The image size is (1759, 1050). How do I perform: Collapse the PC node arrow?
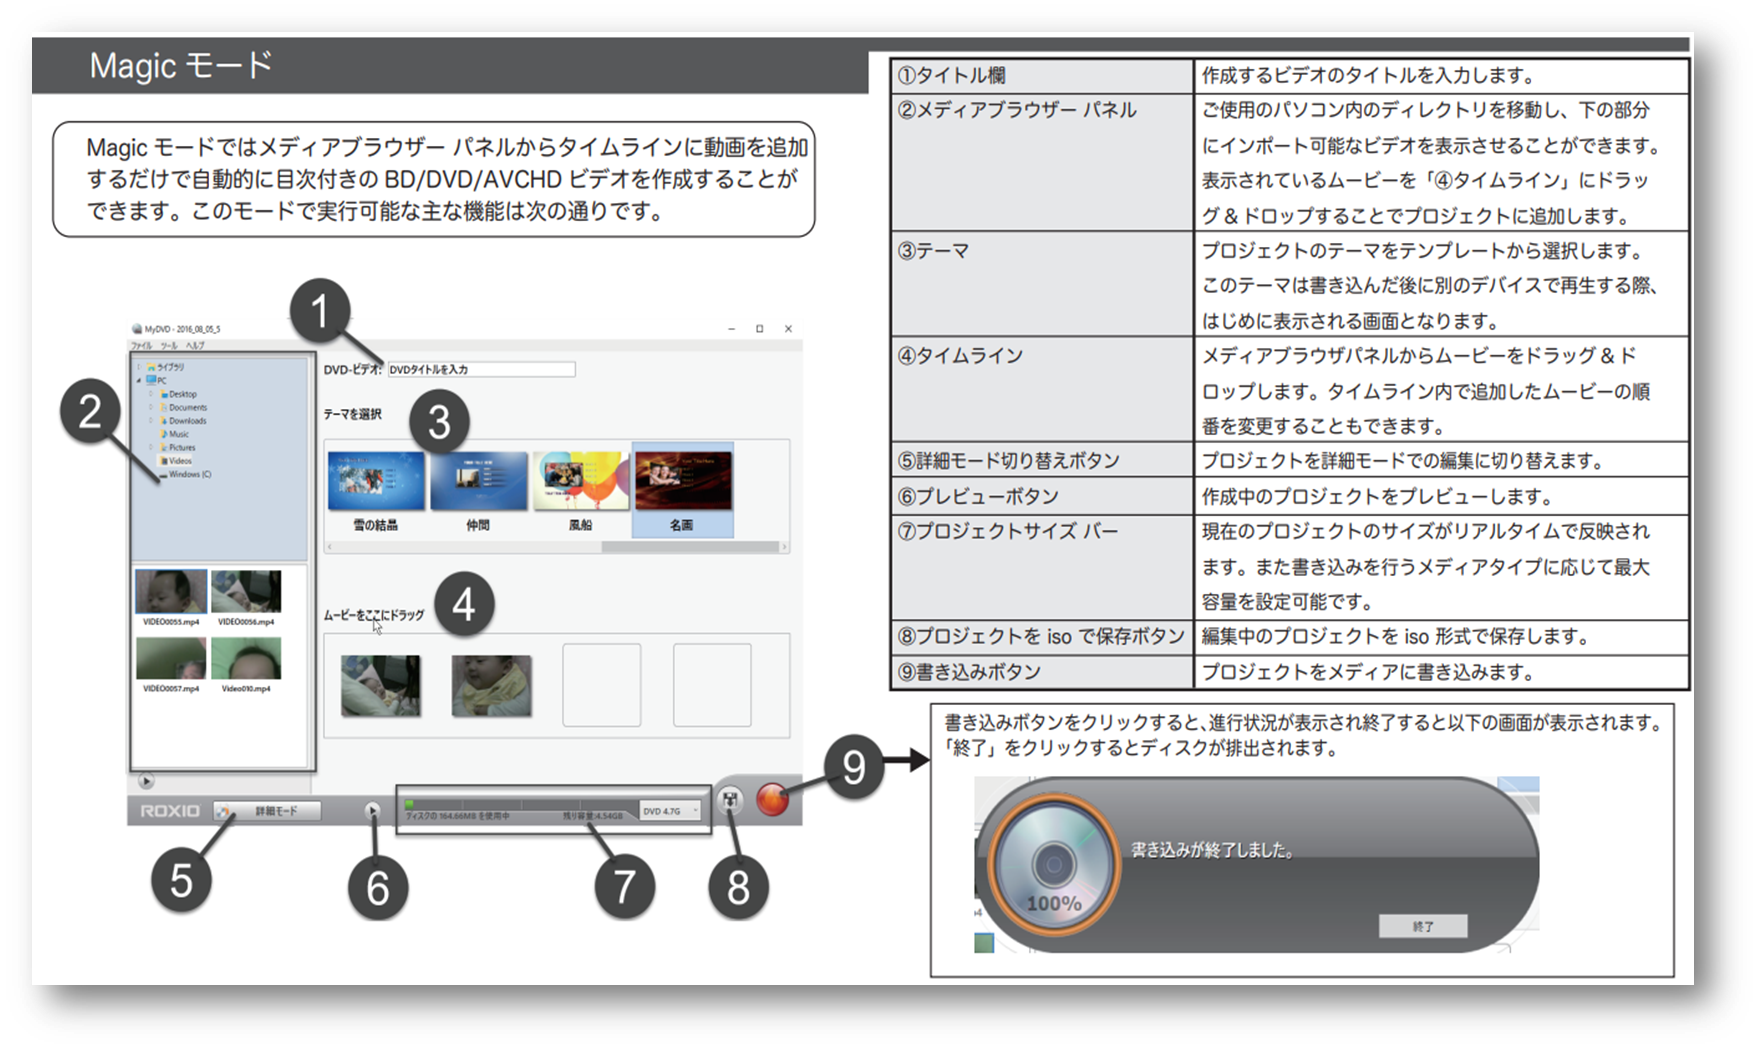[x=138, y=381]
